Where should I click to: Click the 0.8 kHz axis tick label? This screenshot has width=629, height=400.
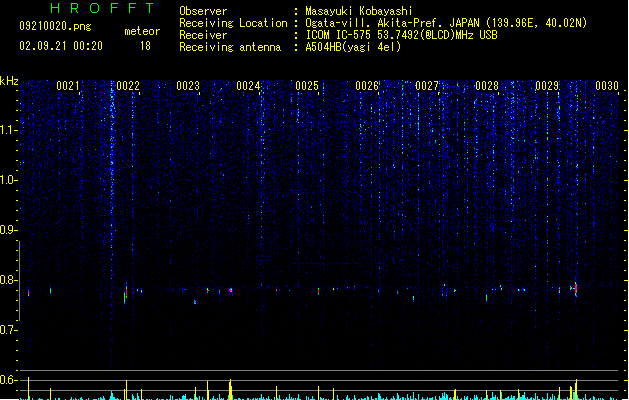[x=8, y=280]
